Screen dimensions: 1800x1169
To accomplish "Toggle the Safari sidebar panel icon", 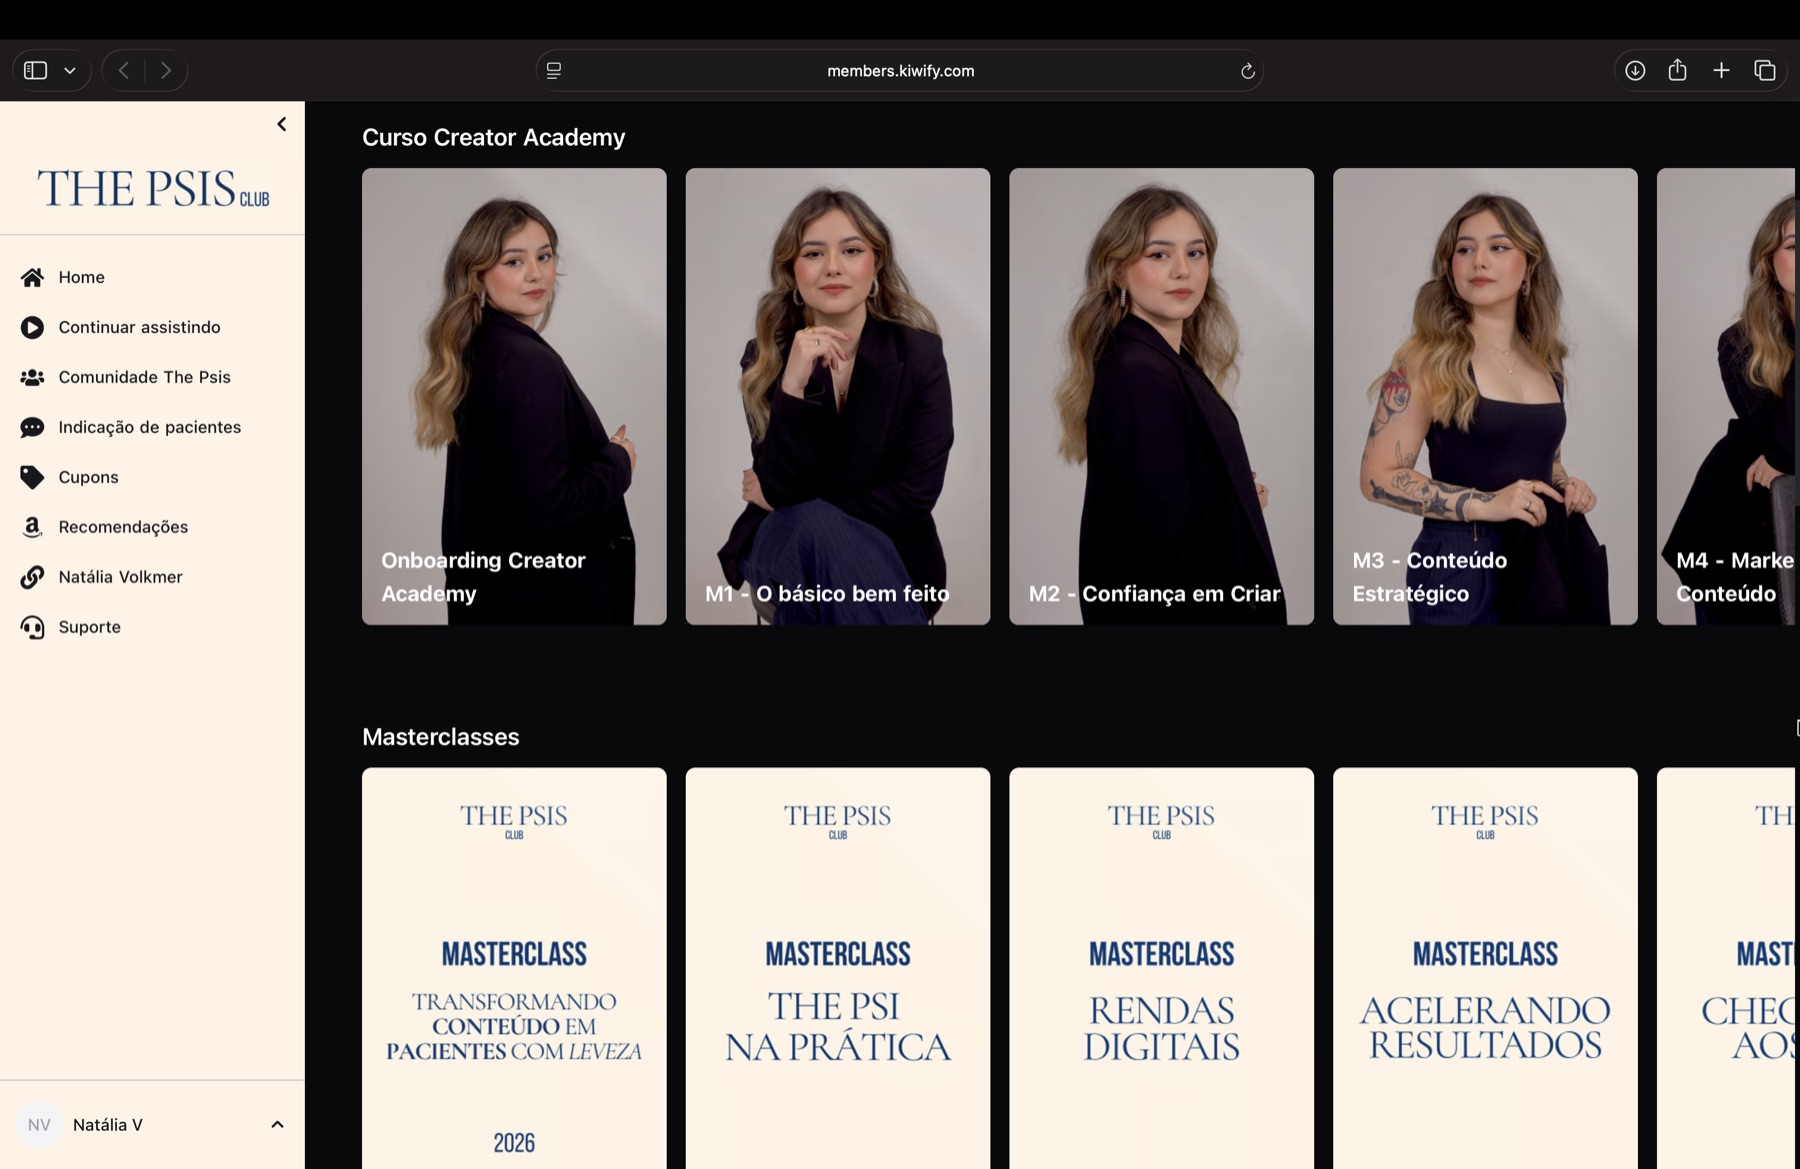I will (x=36, y=70).
